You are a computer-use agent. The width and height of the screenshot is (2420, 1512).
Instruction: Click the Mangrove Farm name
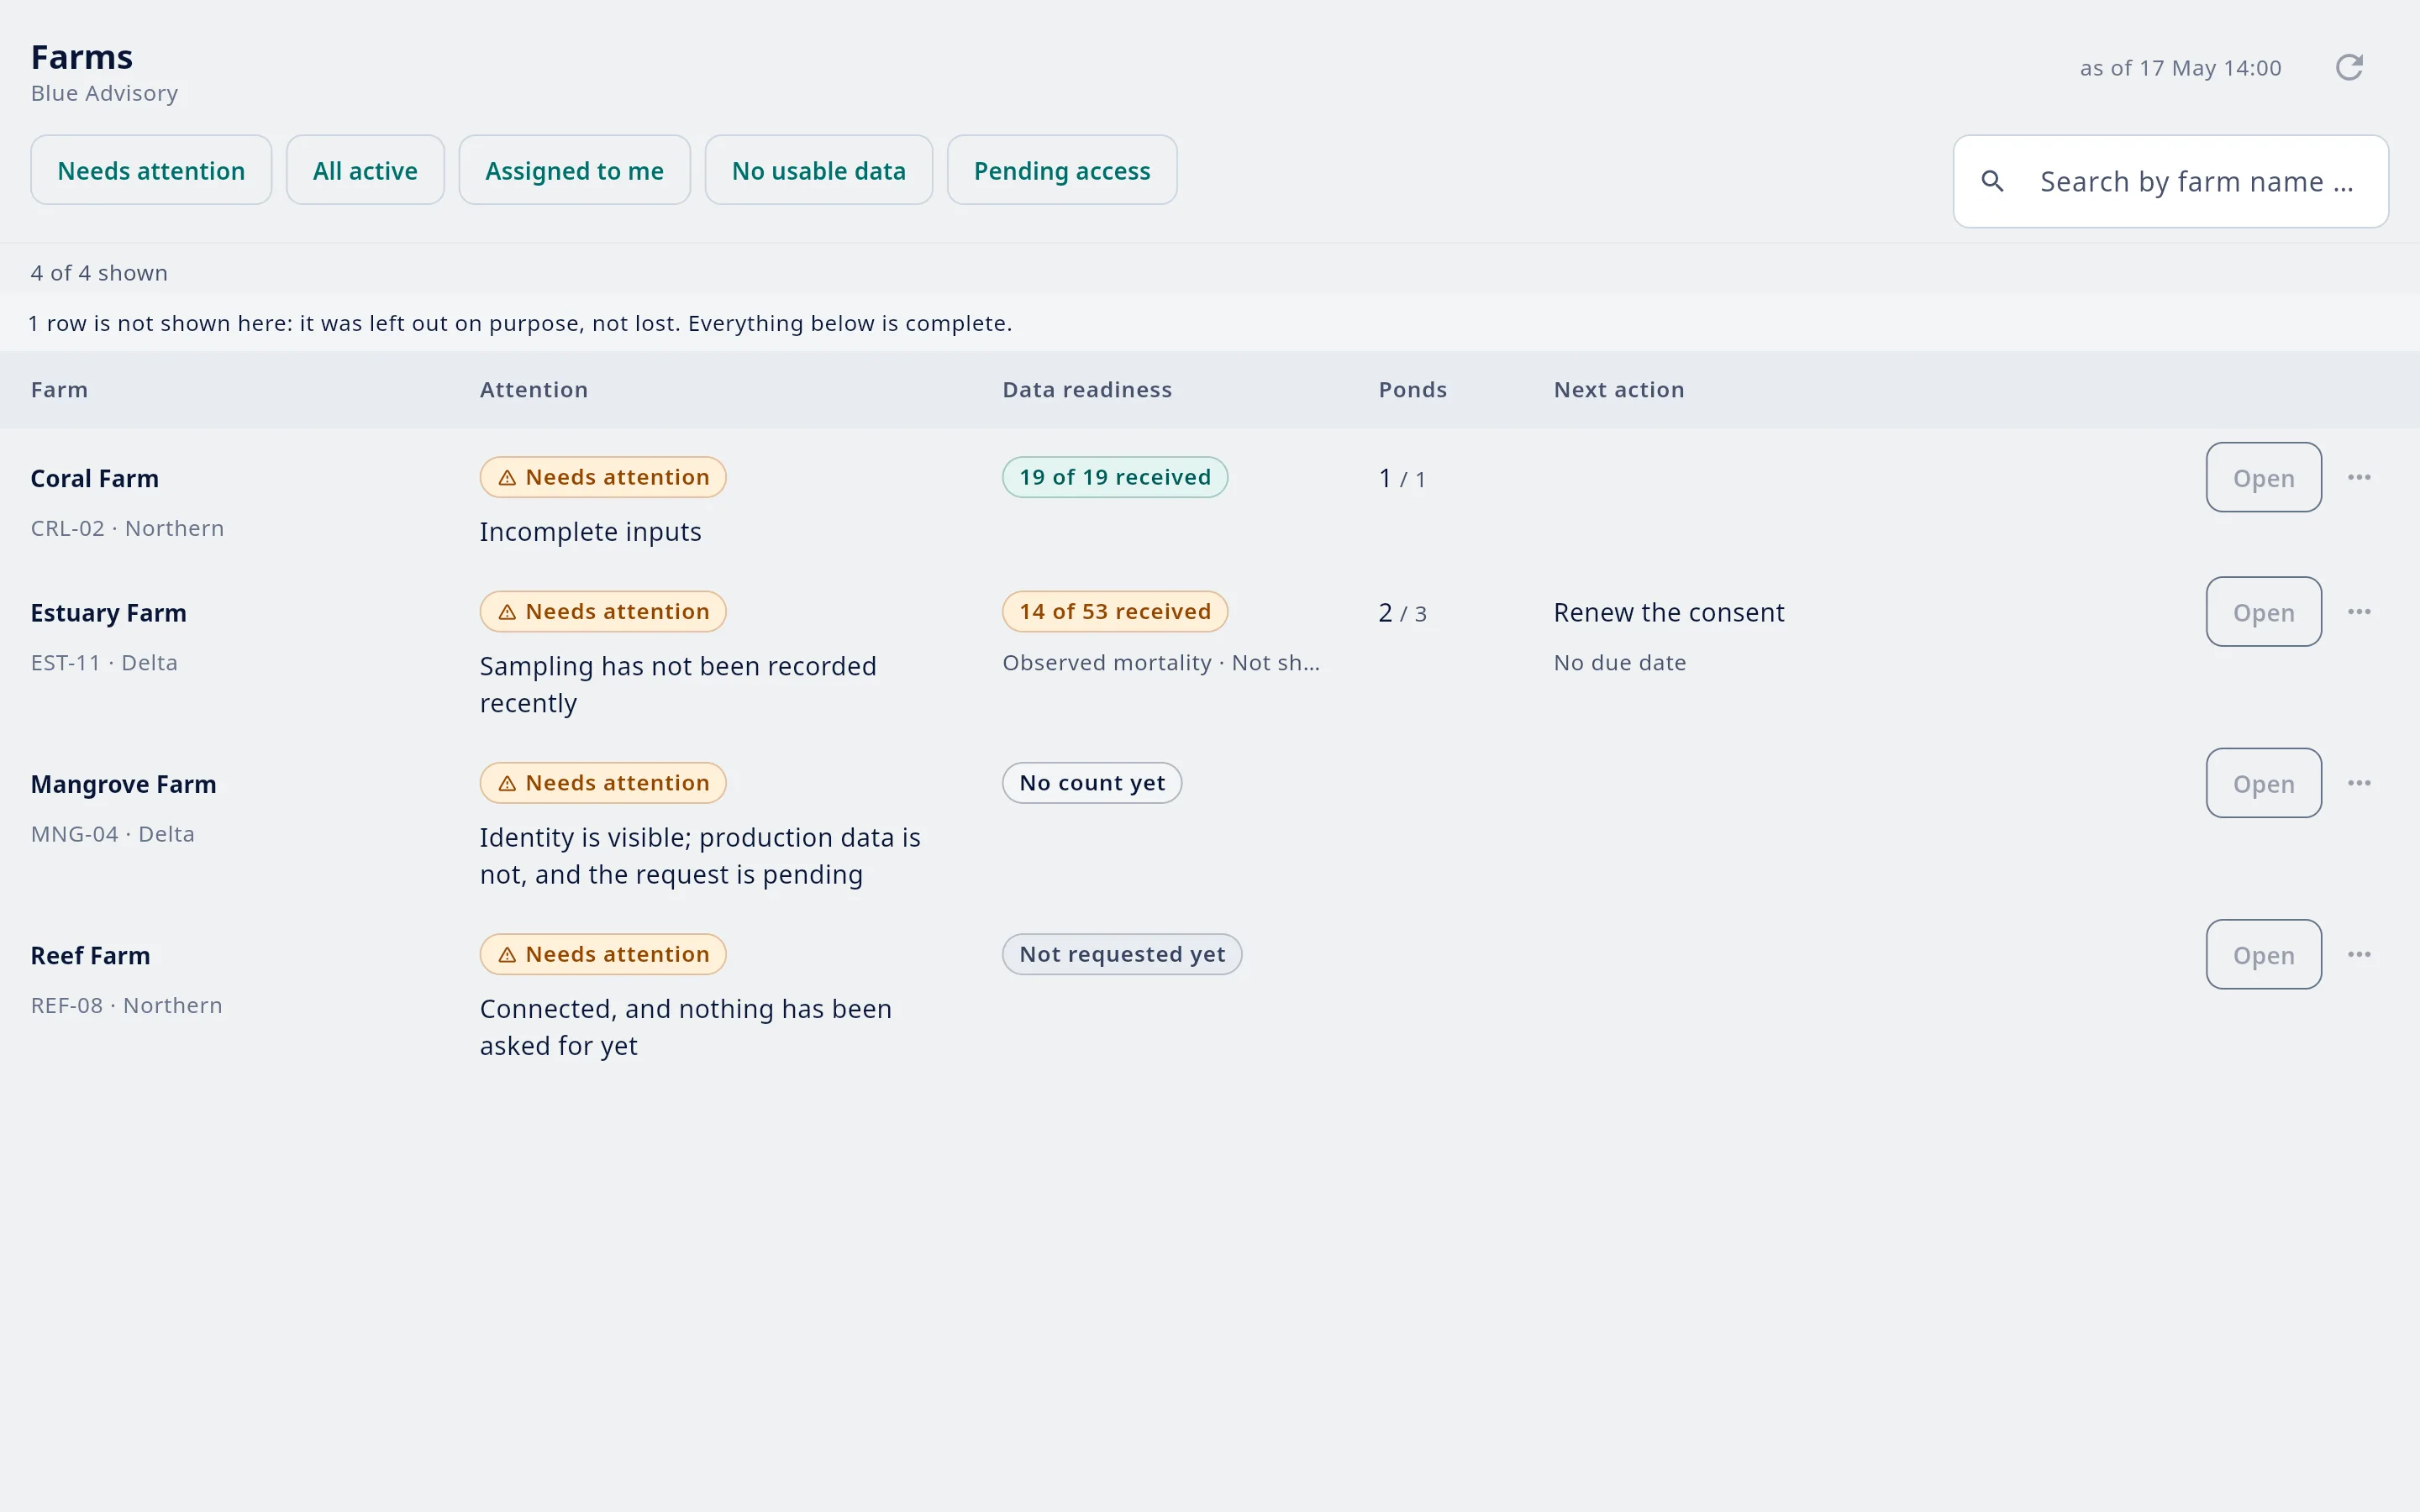tap(123, 784)
